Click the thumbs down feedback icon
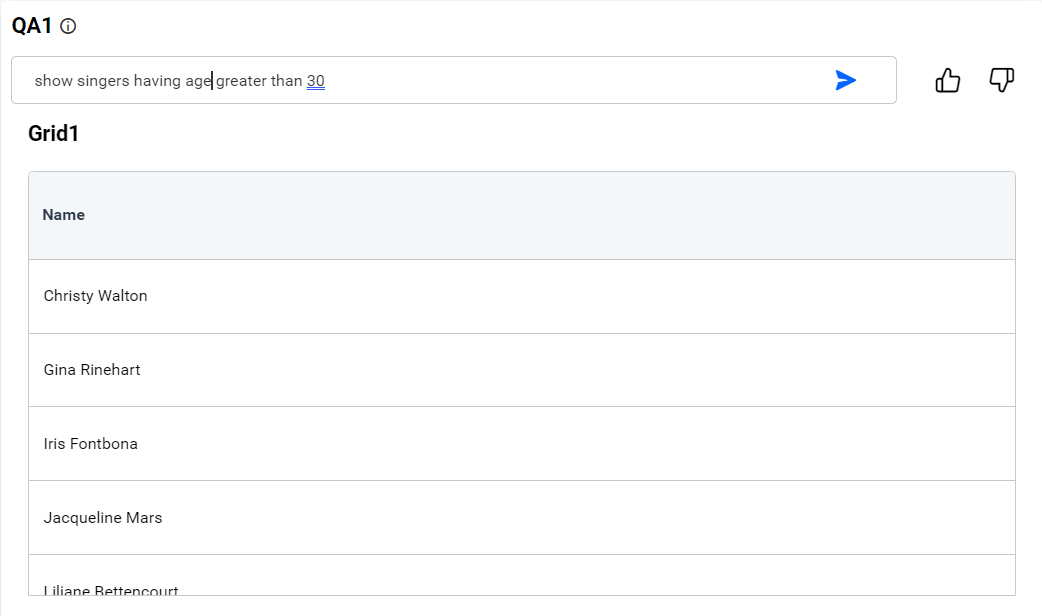 point(1001,80)
